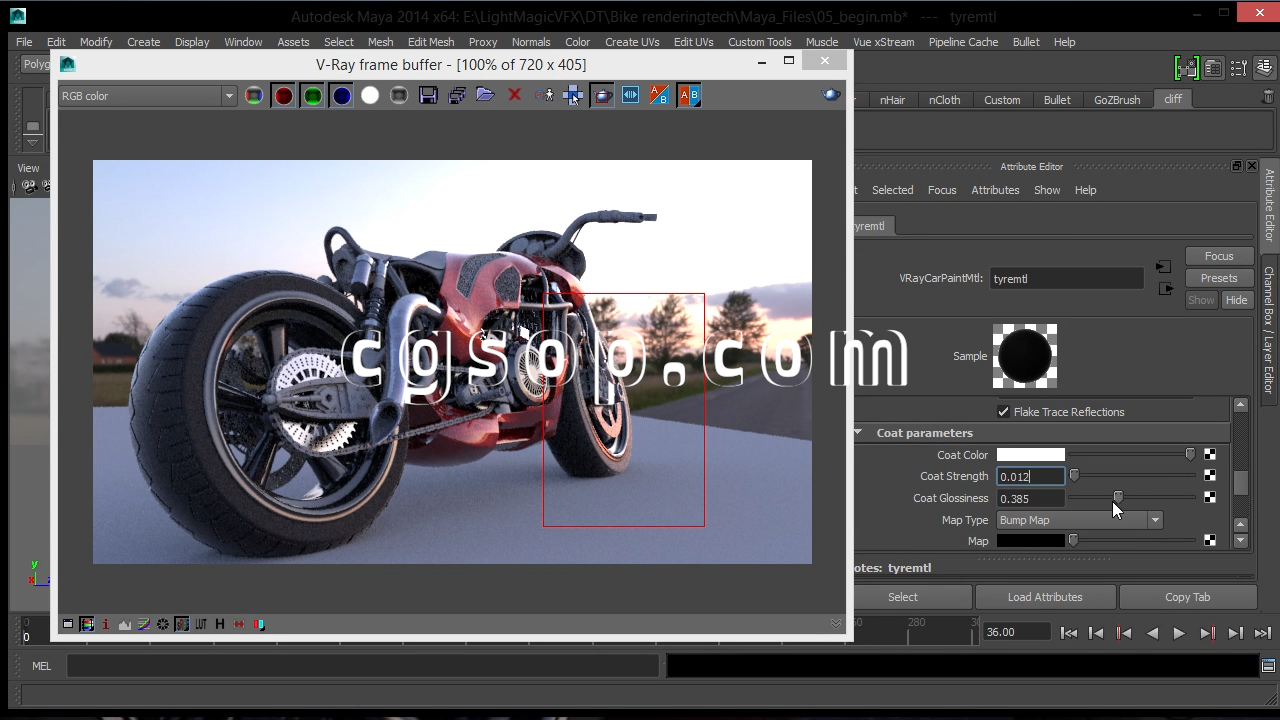This screenshot has height=720, width=1280.
Task: Open the Create UVs menu
Action: [x=632, y=42]
